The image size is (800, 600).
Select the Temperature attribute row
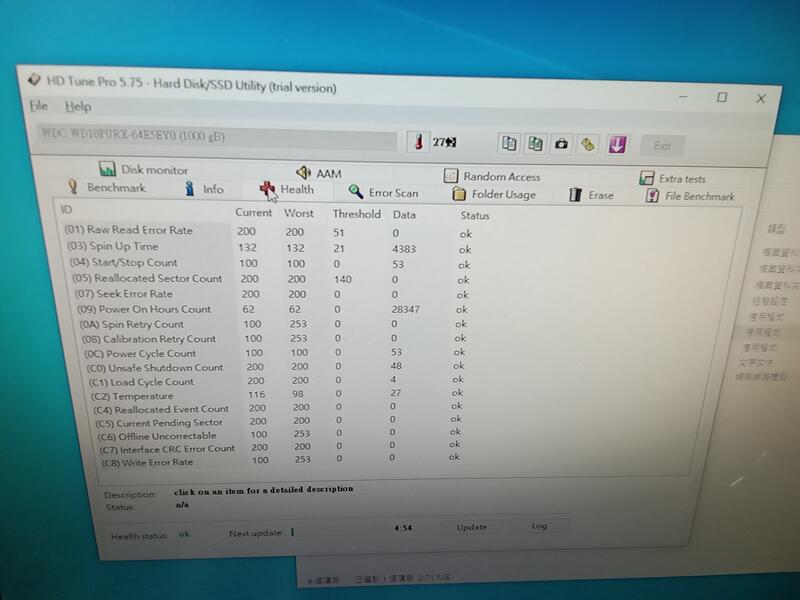coord(277,394)
